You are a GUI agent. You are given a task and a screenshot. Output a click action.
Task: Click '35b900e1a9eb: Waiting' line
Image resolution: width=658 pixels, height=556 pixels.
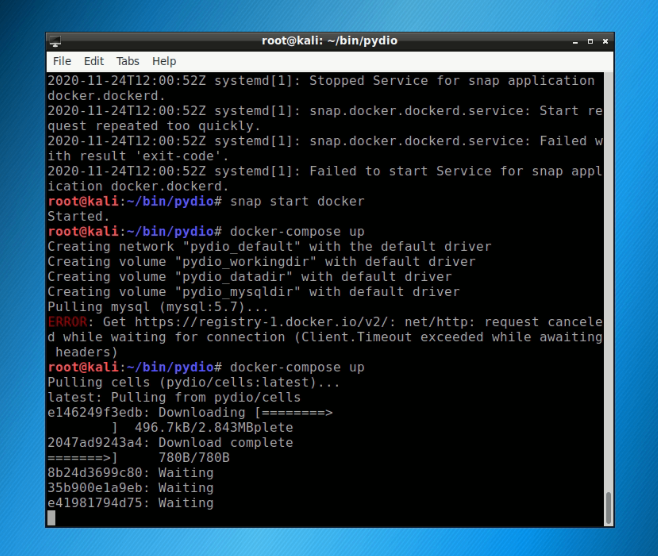131,488
